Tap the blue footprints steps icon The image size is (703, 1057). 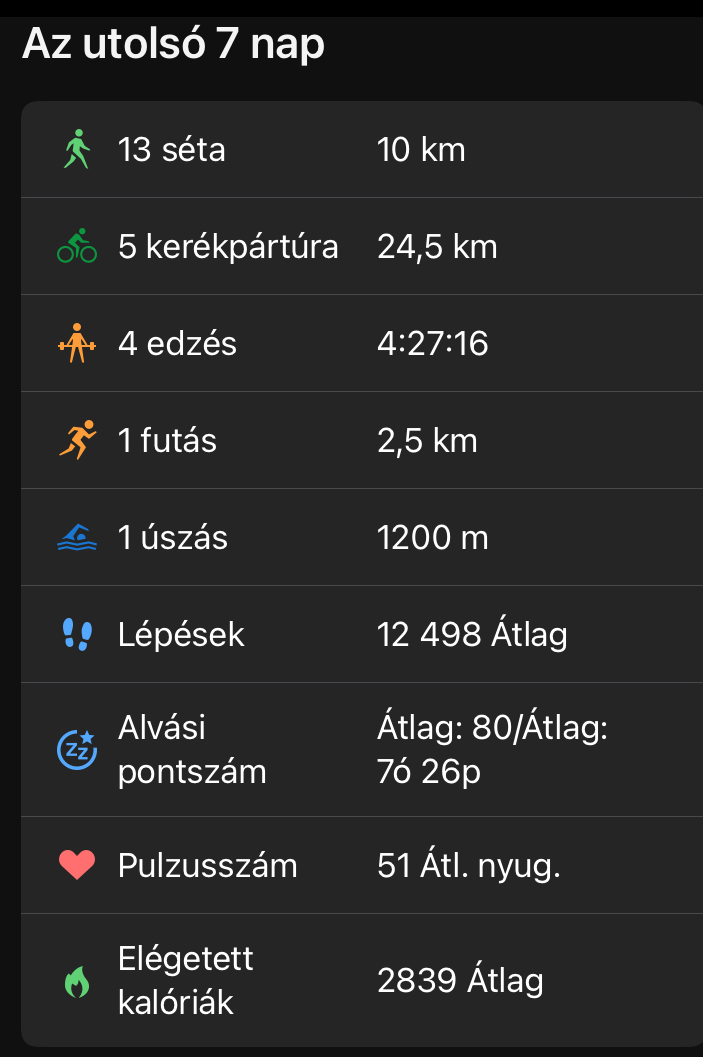(x=76, y=634)
